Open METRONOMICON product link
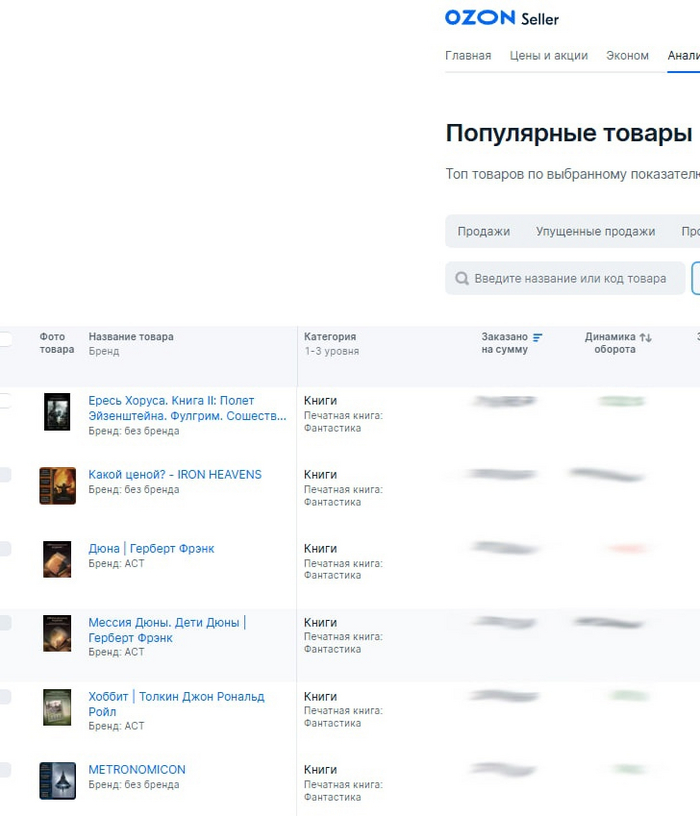 137,770
